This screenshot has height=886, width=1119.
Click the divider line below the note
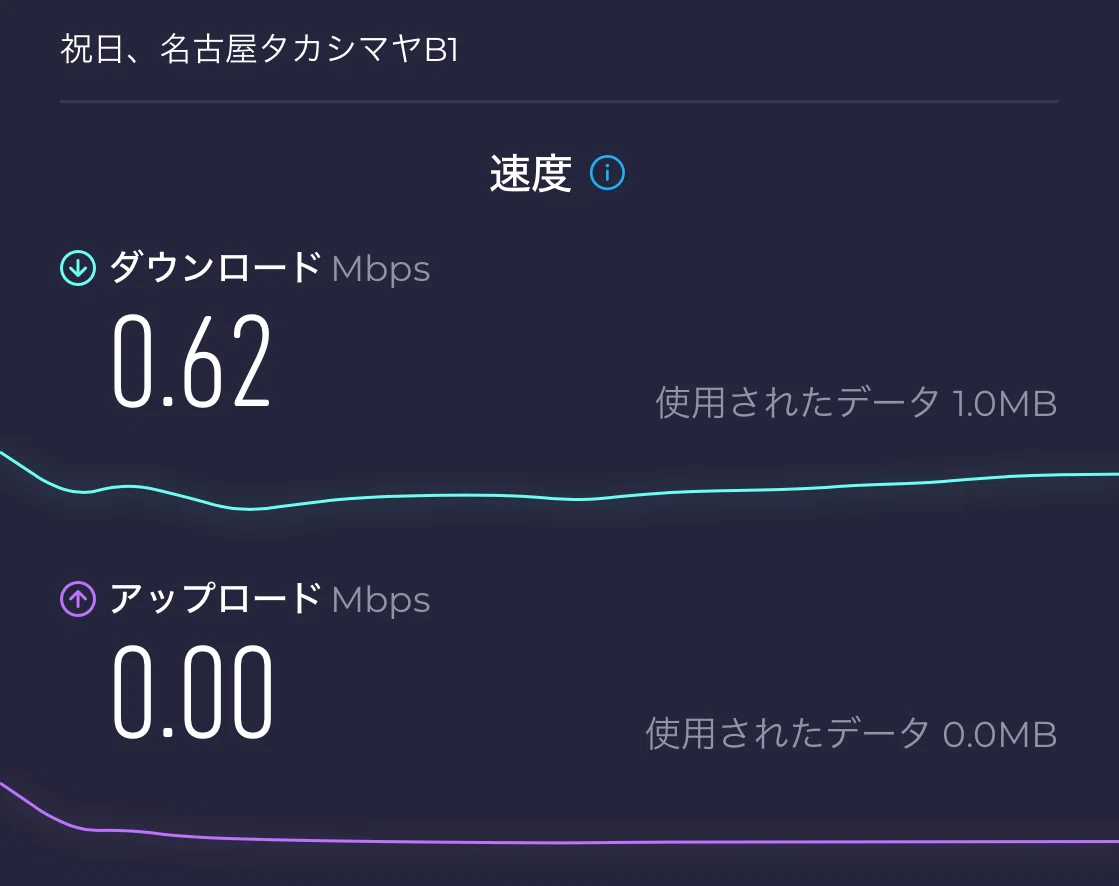559,102
